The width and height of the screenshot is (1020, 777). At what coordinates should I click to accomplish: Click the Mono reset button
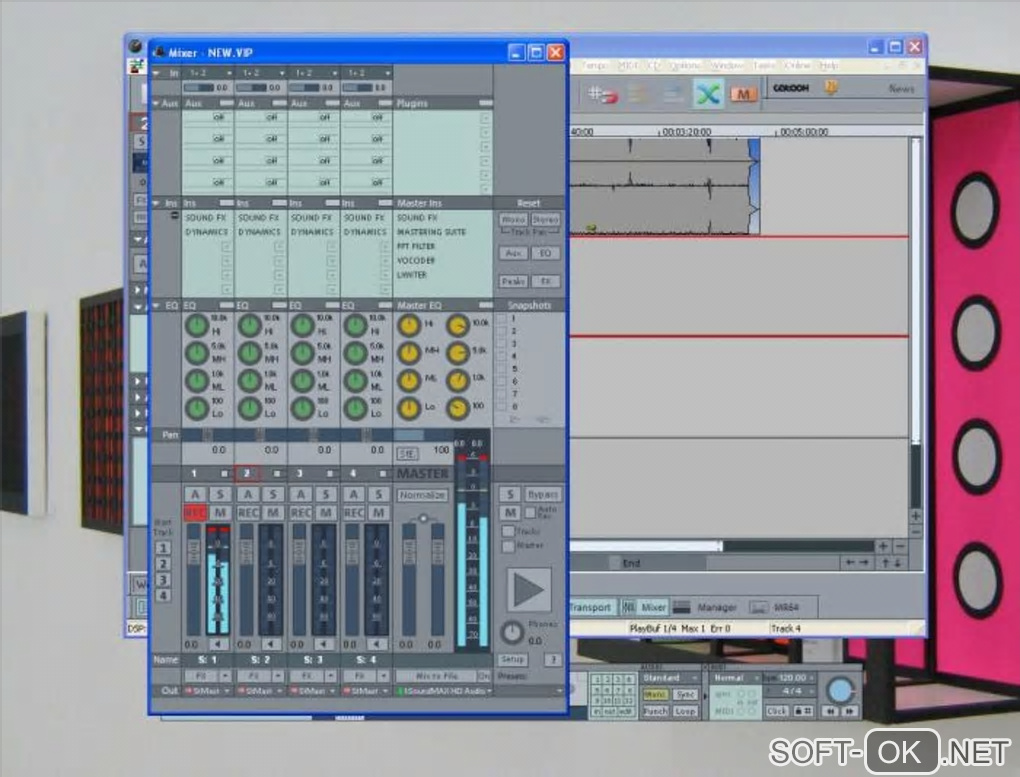(x=513, y=219)
